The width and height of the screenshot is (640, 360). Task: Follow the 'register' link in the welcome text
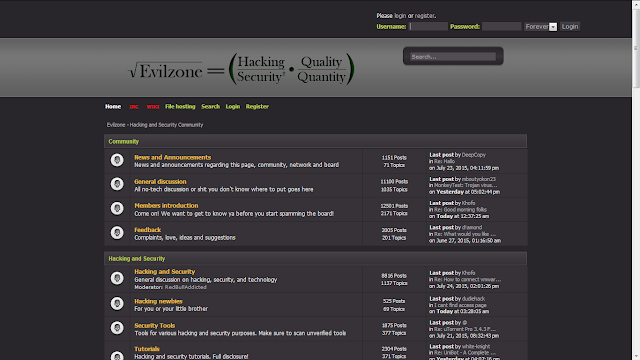pyautogui.click(x=424, y=16)
